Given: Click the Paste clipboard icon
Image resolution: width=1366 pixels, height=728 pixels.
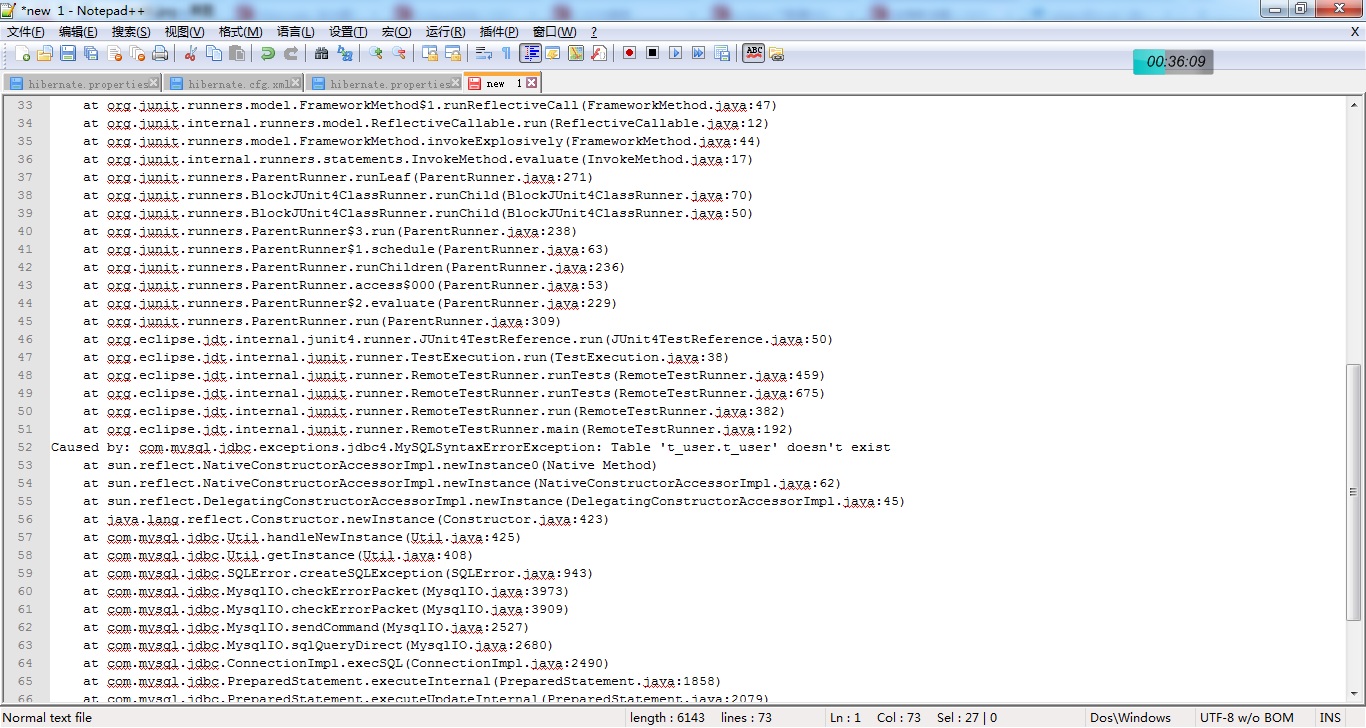Looking at the screenshot, I should (x=236, y=53).
